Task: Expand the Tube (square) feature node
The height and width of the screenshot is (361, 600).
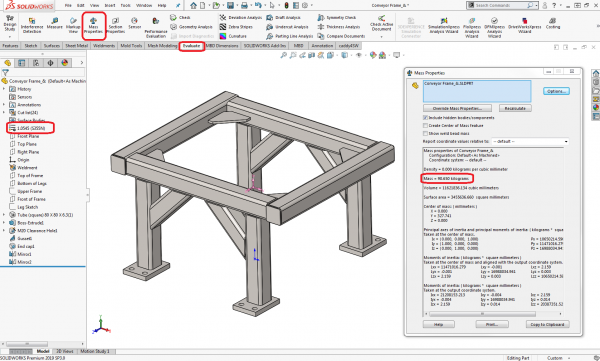Action: click(x=4, y=215)
